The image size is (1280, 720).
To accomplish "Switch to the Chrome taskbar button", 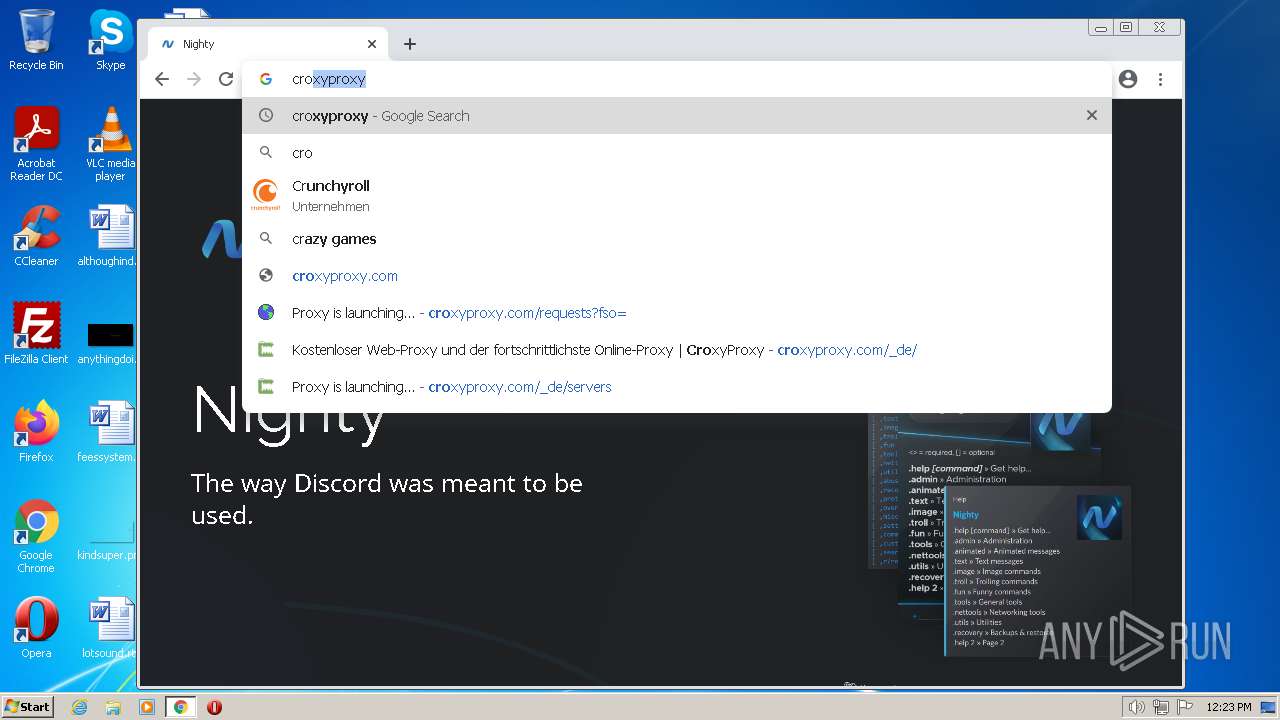I will pos(181,707).
